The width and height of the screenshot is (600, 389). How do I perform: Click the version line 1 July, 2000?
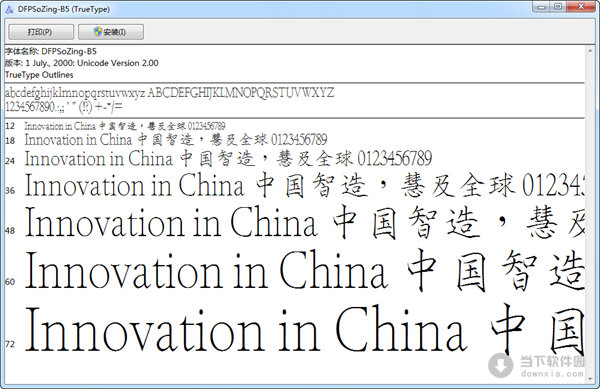(x=82, y=63)
